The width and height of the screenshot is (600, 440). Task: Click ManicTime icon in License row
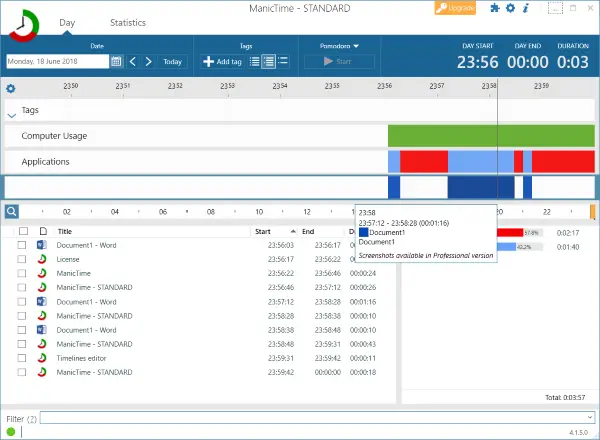(x=42, y=259)
